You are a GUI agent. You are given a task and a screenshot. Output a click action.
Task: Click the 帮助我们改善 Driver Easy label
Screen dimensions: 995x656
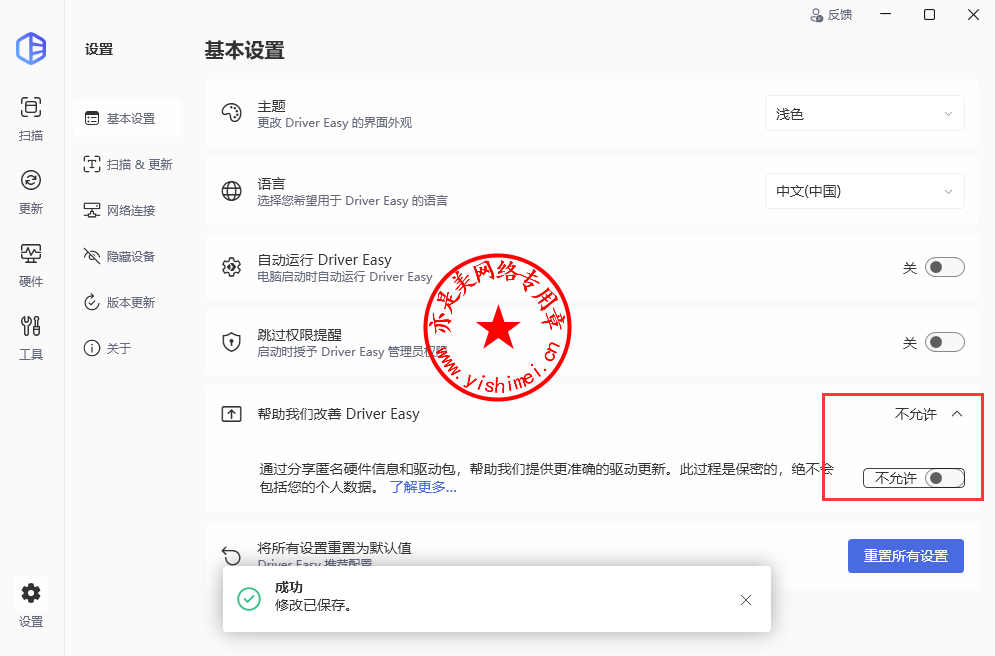coord(338,414)
